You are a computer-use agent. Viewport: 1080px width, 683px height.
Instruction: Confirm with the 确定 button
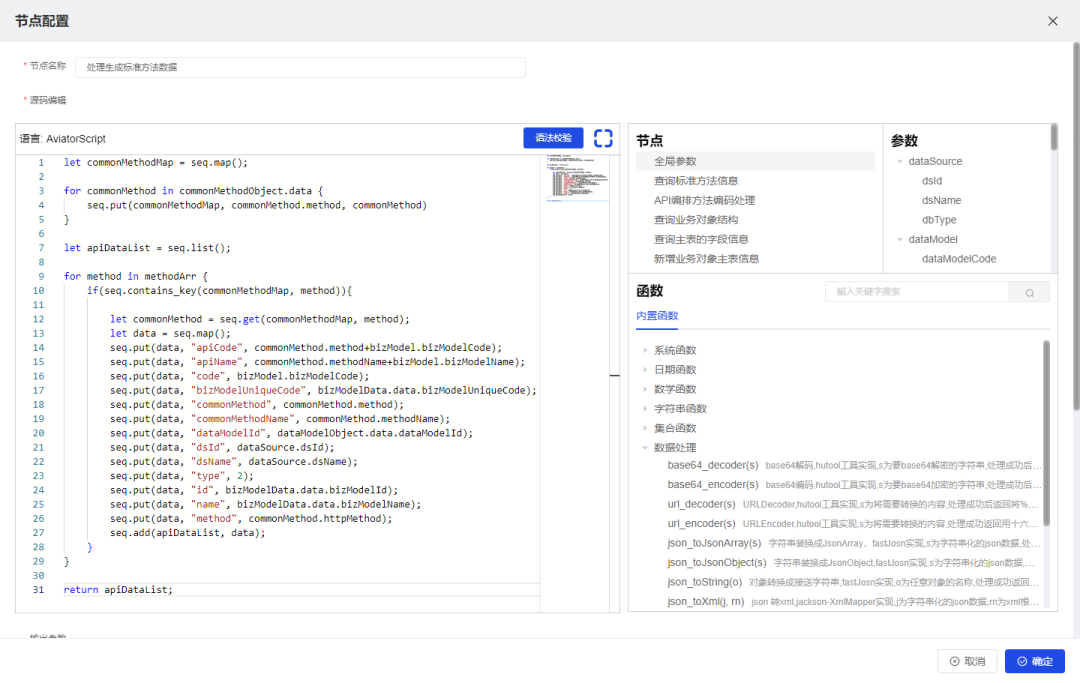(x=1035, y=662)
